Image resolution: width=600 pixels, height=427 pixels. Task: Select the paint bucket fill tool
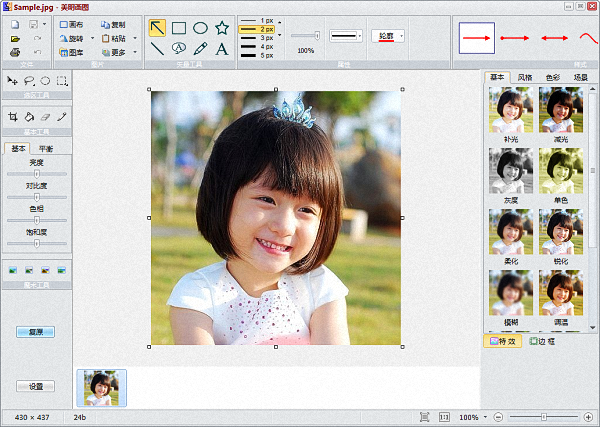(29, 117)
